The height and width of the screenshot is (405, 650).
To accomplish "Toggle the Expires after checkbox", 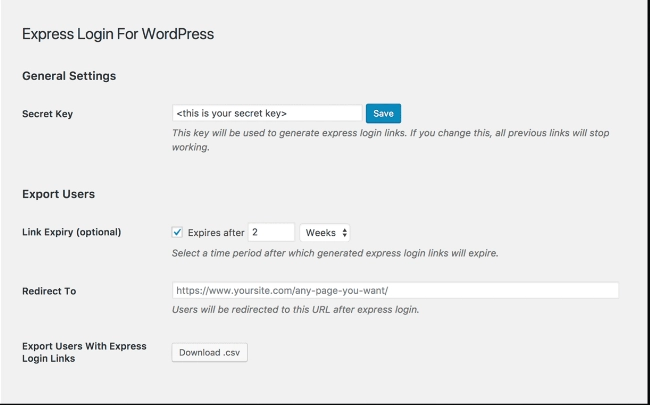I will tap(177, 232).
